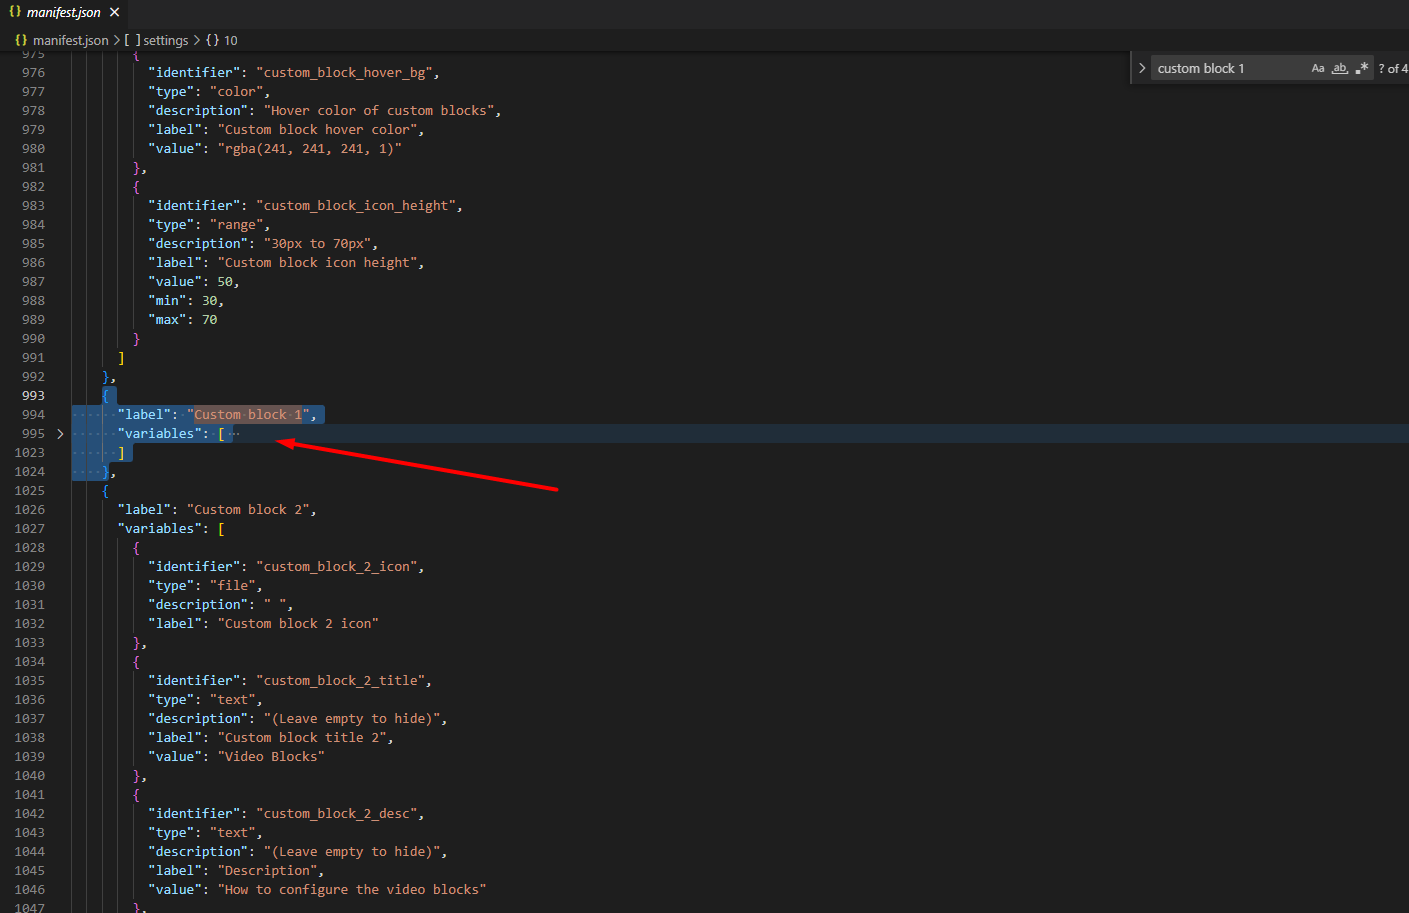Toggle Use Regular Expression in find widget
Viewport: 1409px width, 913px height.
[1361, 68]
